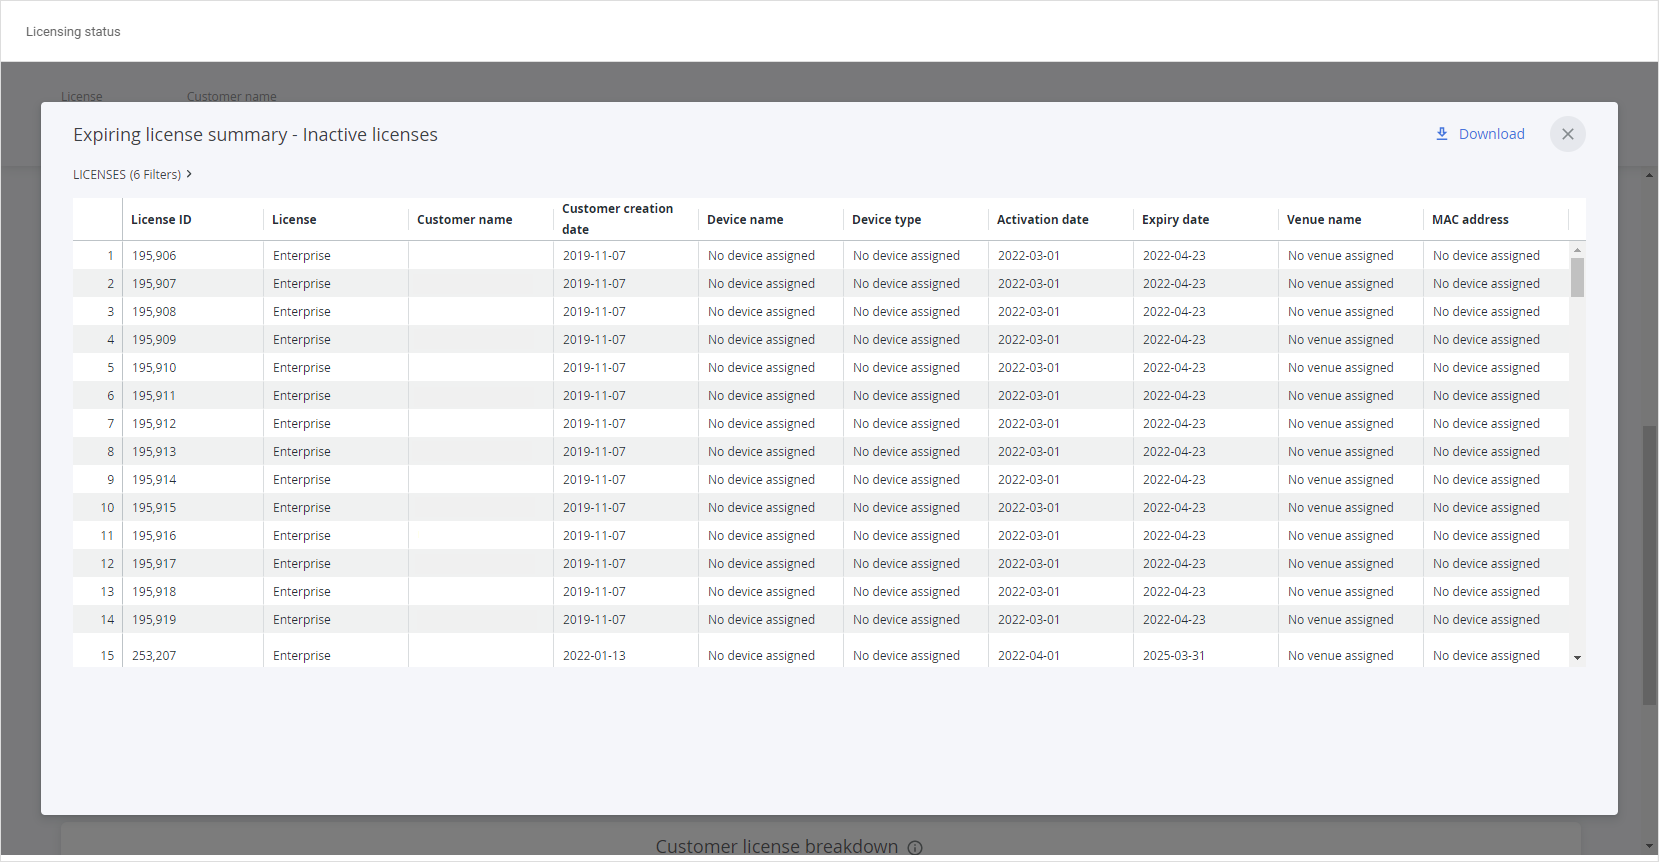Select license ID 195,916 cell

(x=193, y=536)
